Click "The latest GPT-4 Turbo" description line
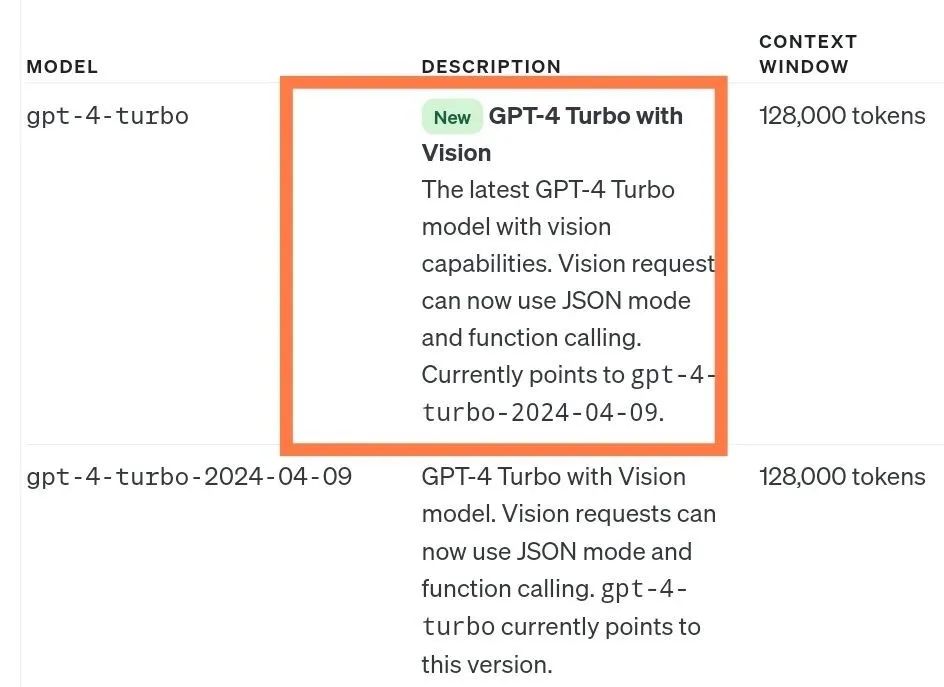This screenshot has width=944, height=687. click(548, 189)
